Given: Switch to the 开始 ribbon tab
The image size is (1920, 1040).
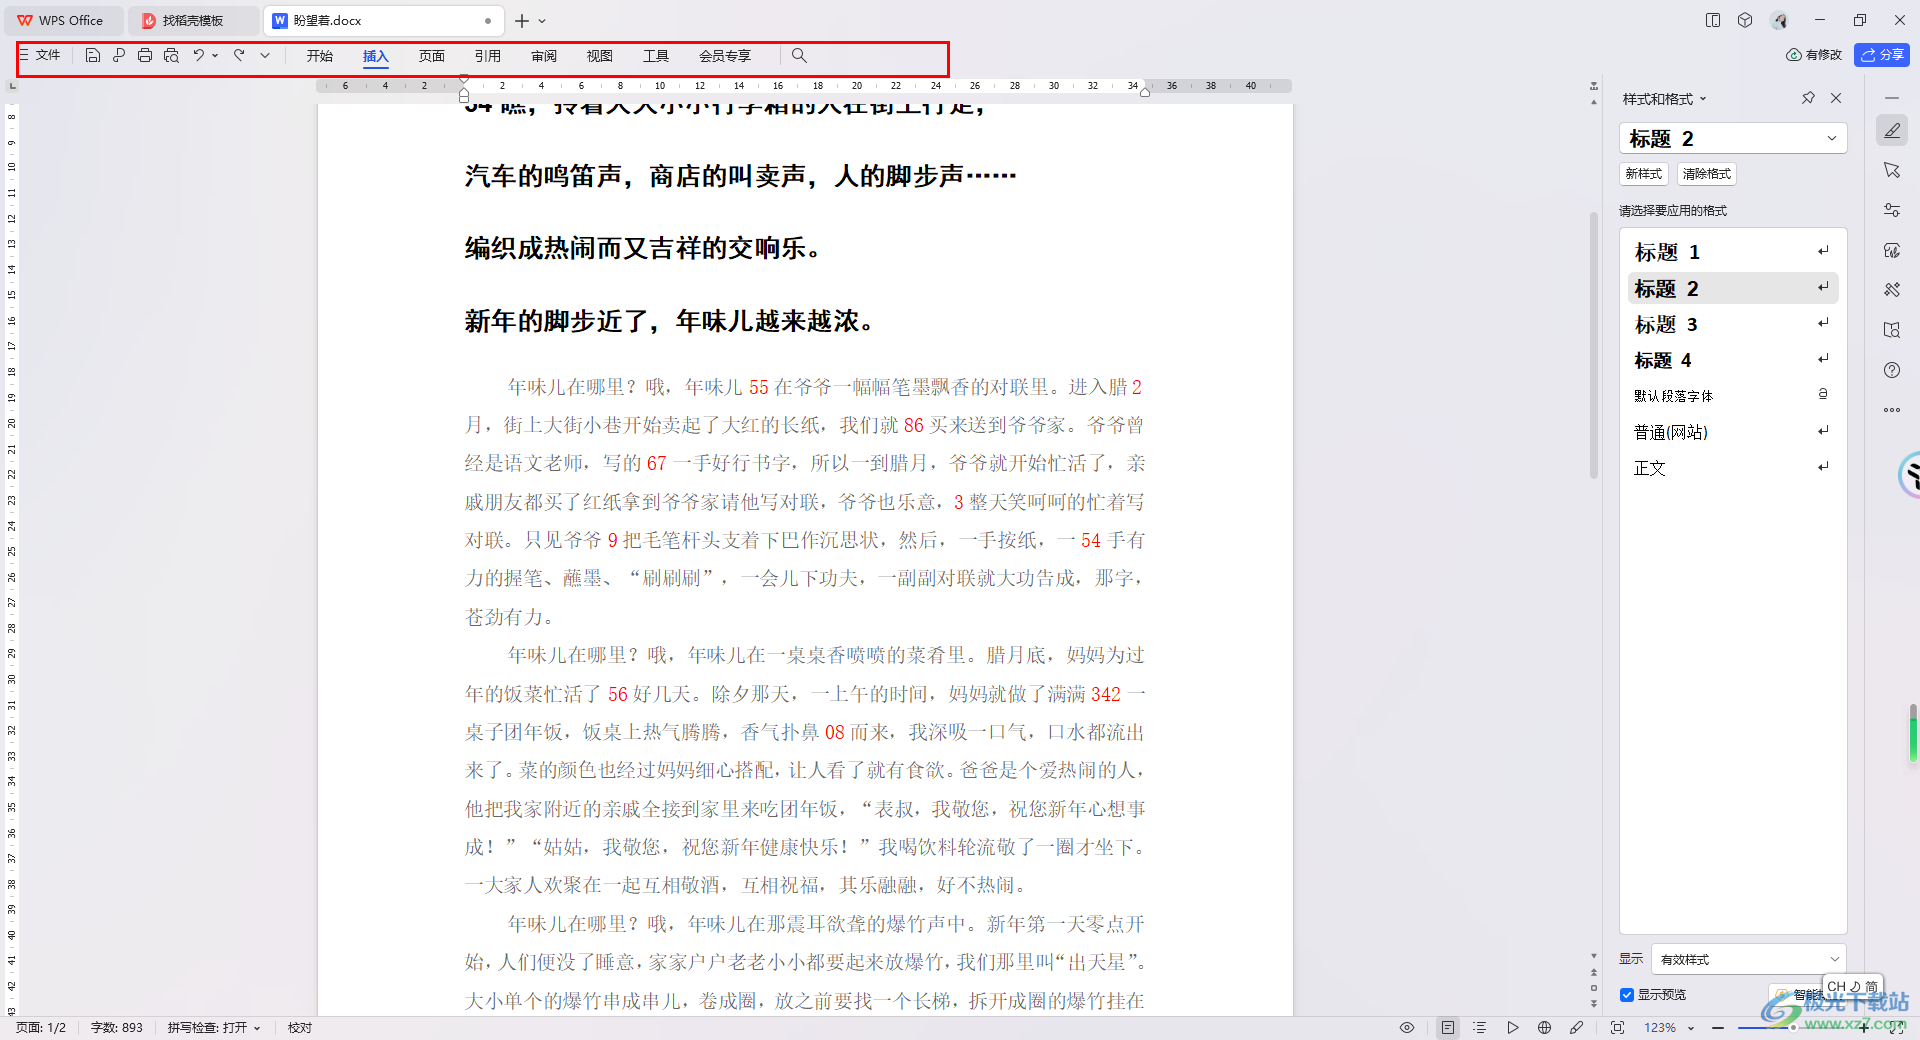Looking at the screenshot, I should (x=320, y=56).
